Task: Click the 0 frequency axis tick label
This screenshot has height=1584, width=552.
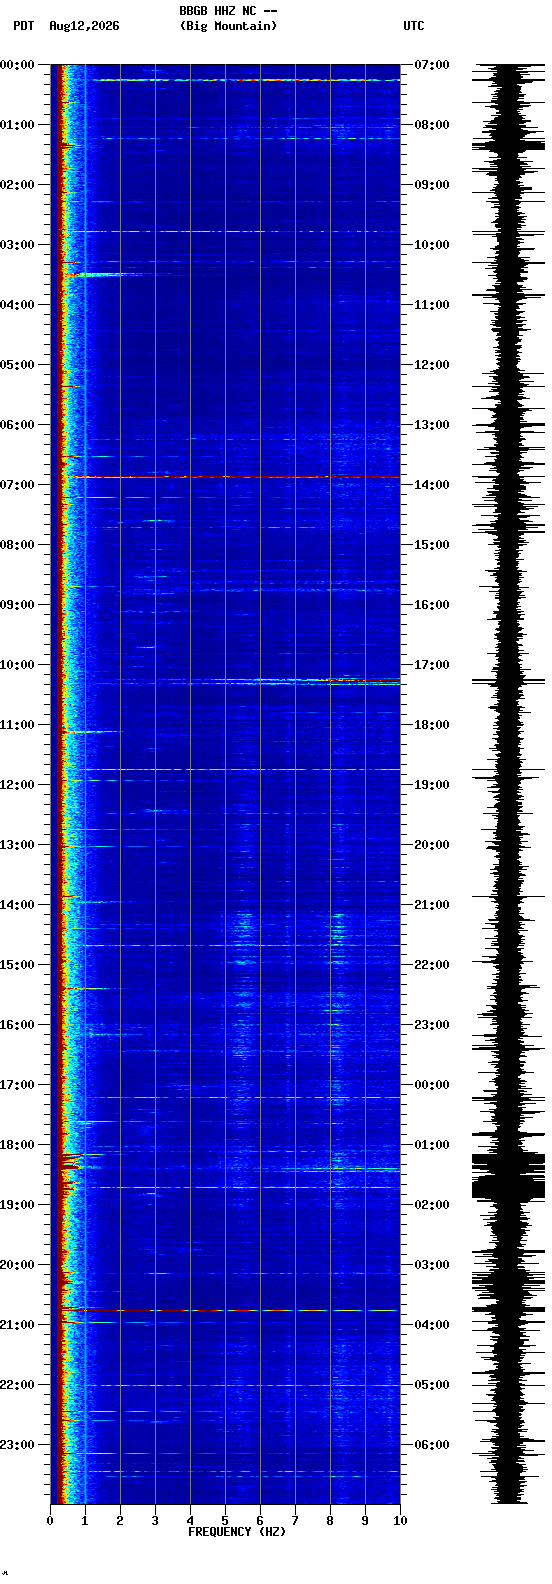Action: tap(50, 1521)
